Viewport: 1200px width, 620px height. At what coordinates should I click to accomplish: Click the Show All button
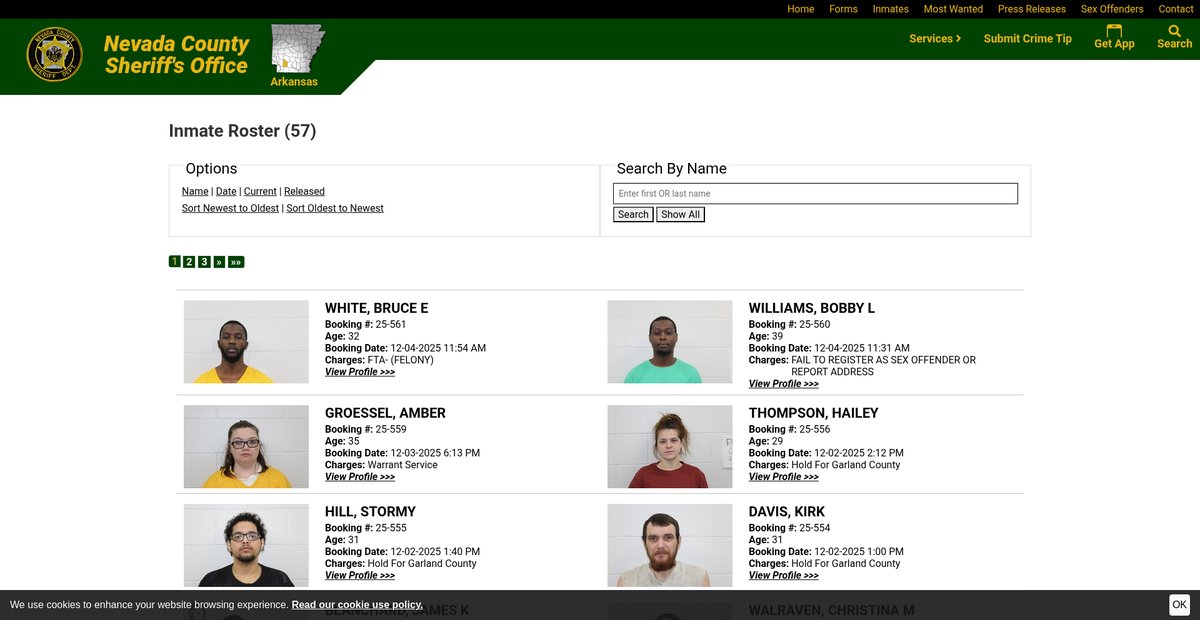pyautogui.click(x=680, y=214)
